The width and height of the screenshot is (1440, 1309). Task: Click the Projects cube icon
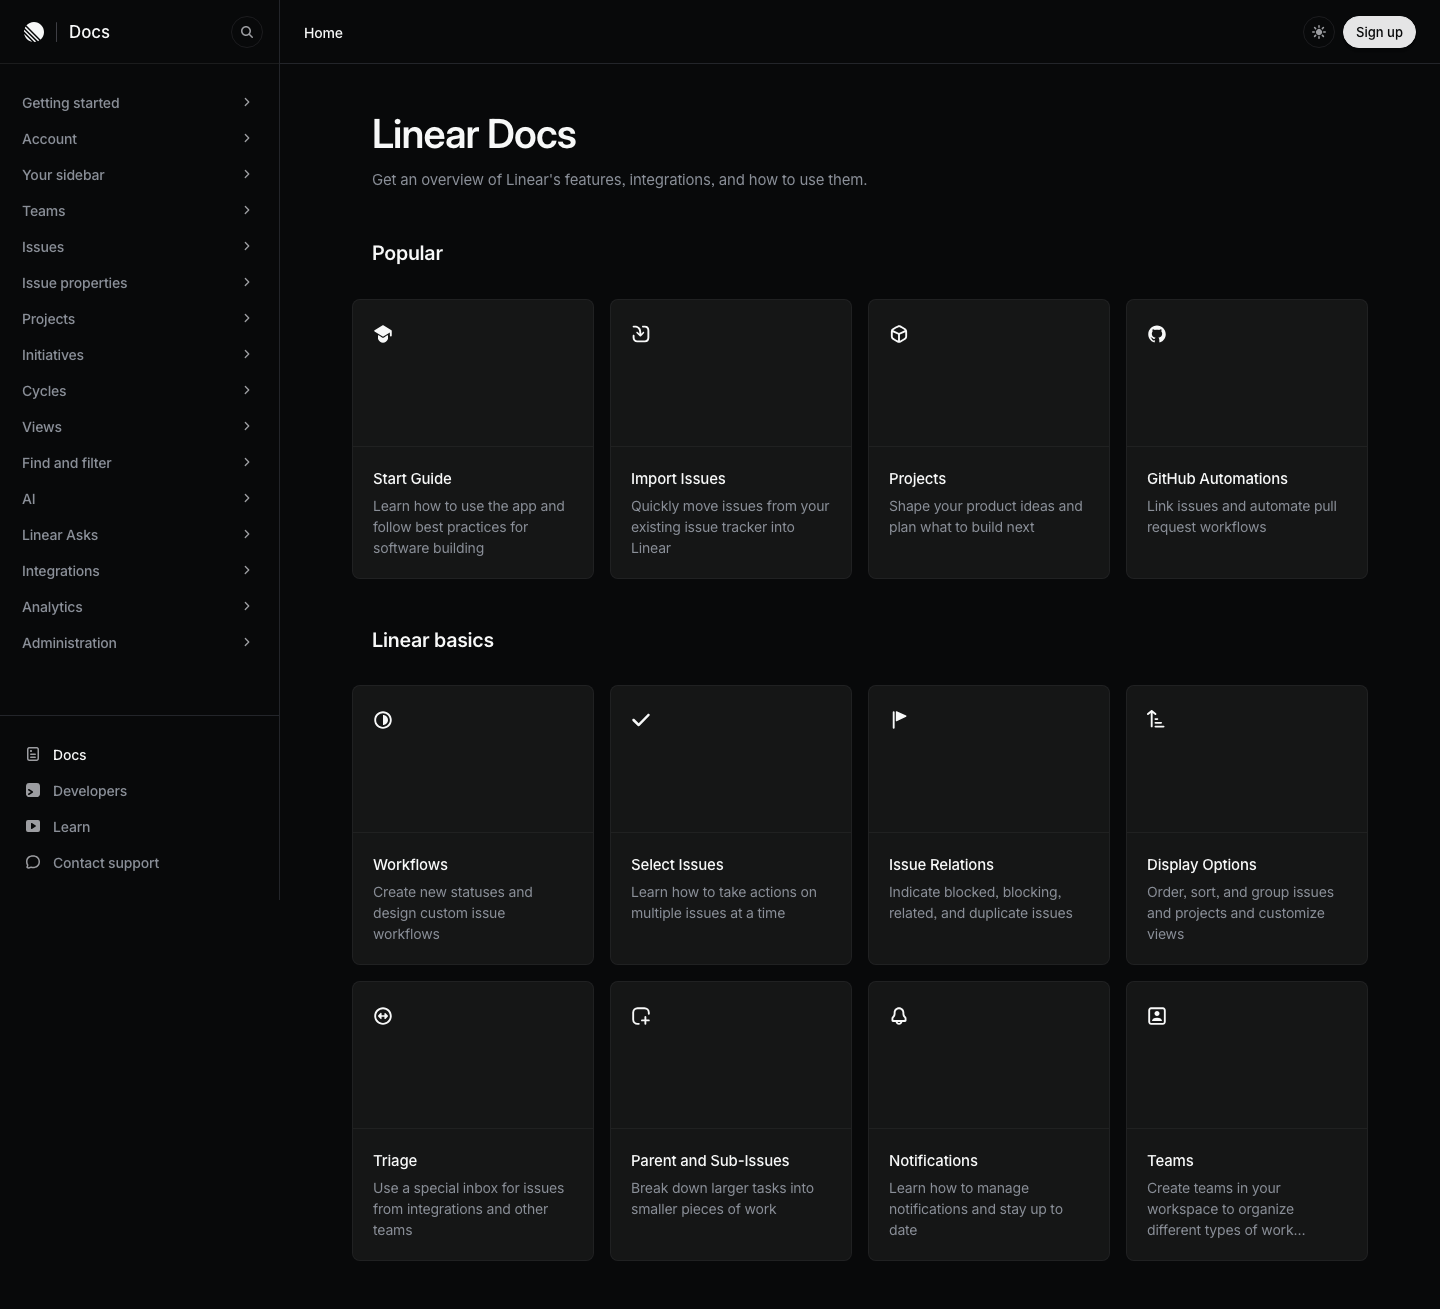pos(899,334)
